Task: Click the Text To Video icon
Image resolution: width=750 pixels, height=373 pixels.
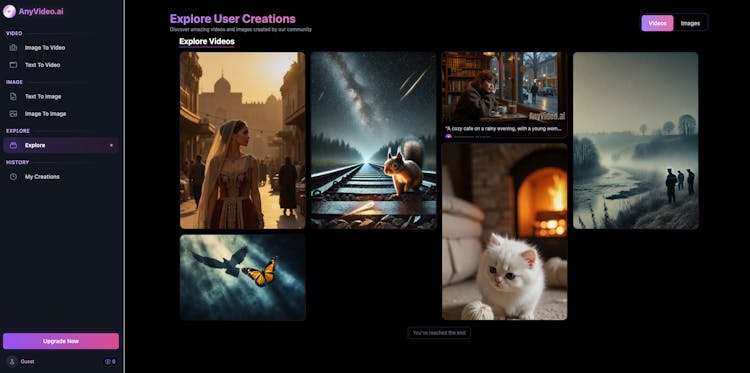Action: 13,65
